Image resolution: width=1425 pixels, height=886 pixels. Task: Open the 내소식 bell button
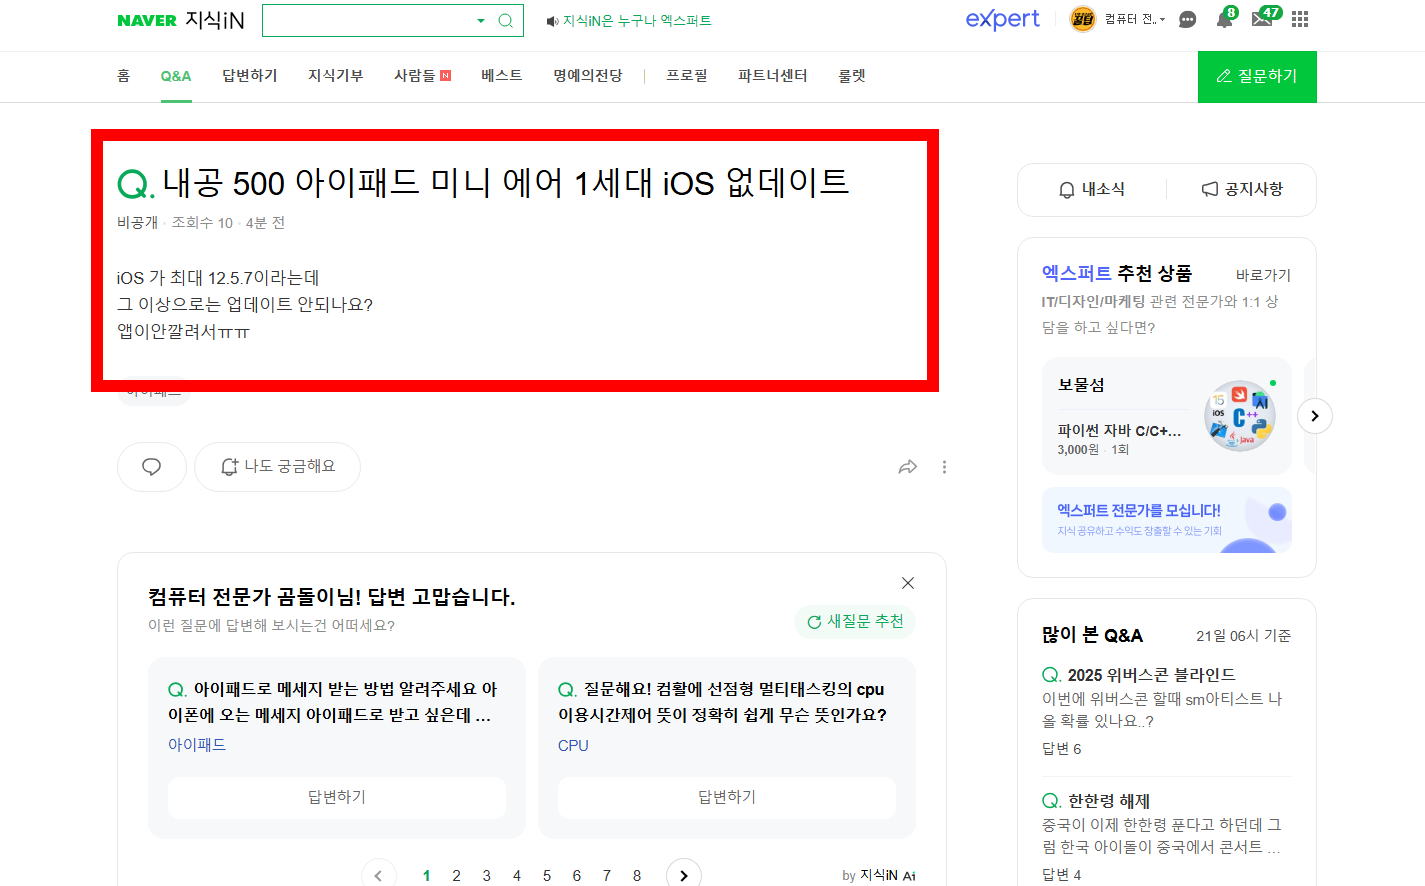tap(1092, 190)
